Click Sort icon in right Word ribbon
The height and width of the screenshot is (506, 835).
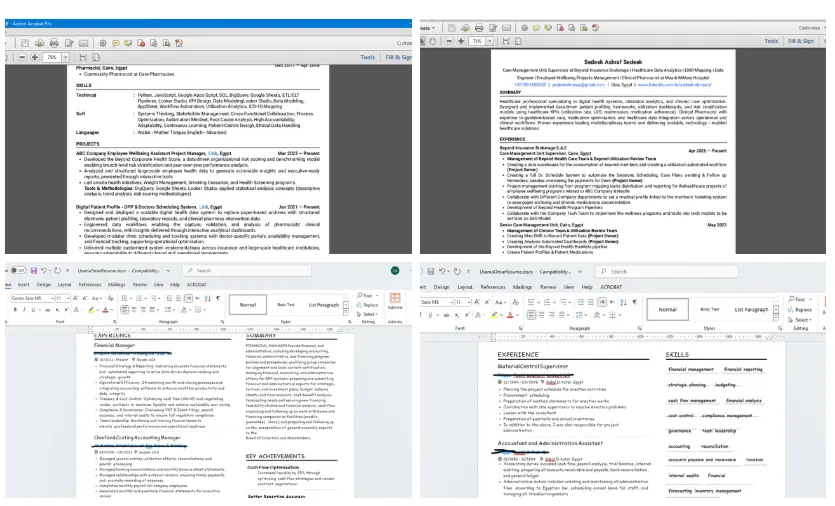click(x=623, y=302)
